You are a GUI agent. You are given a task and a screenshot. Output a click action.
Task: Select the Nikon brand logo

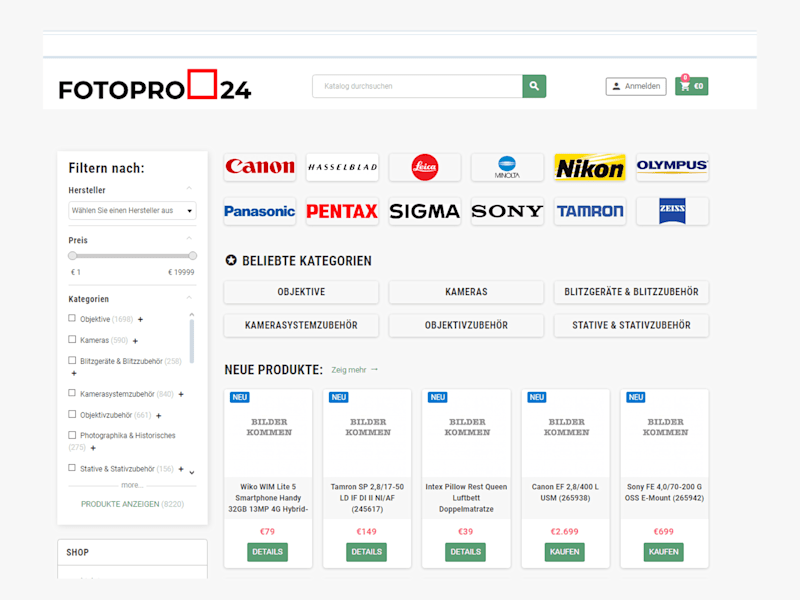[x=590, y=167]
